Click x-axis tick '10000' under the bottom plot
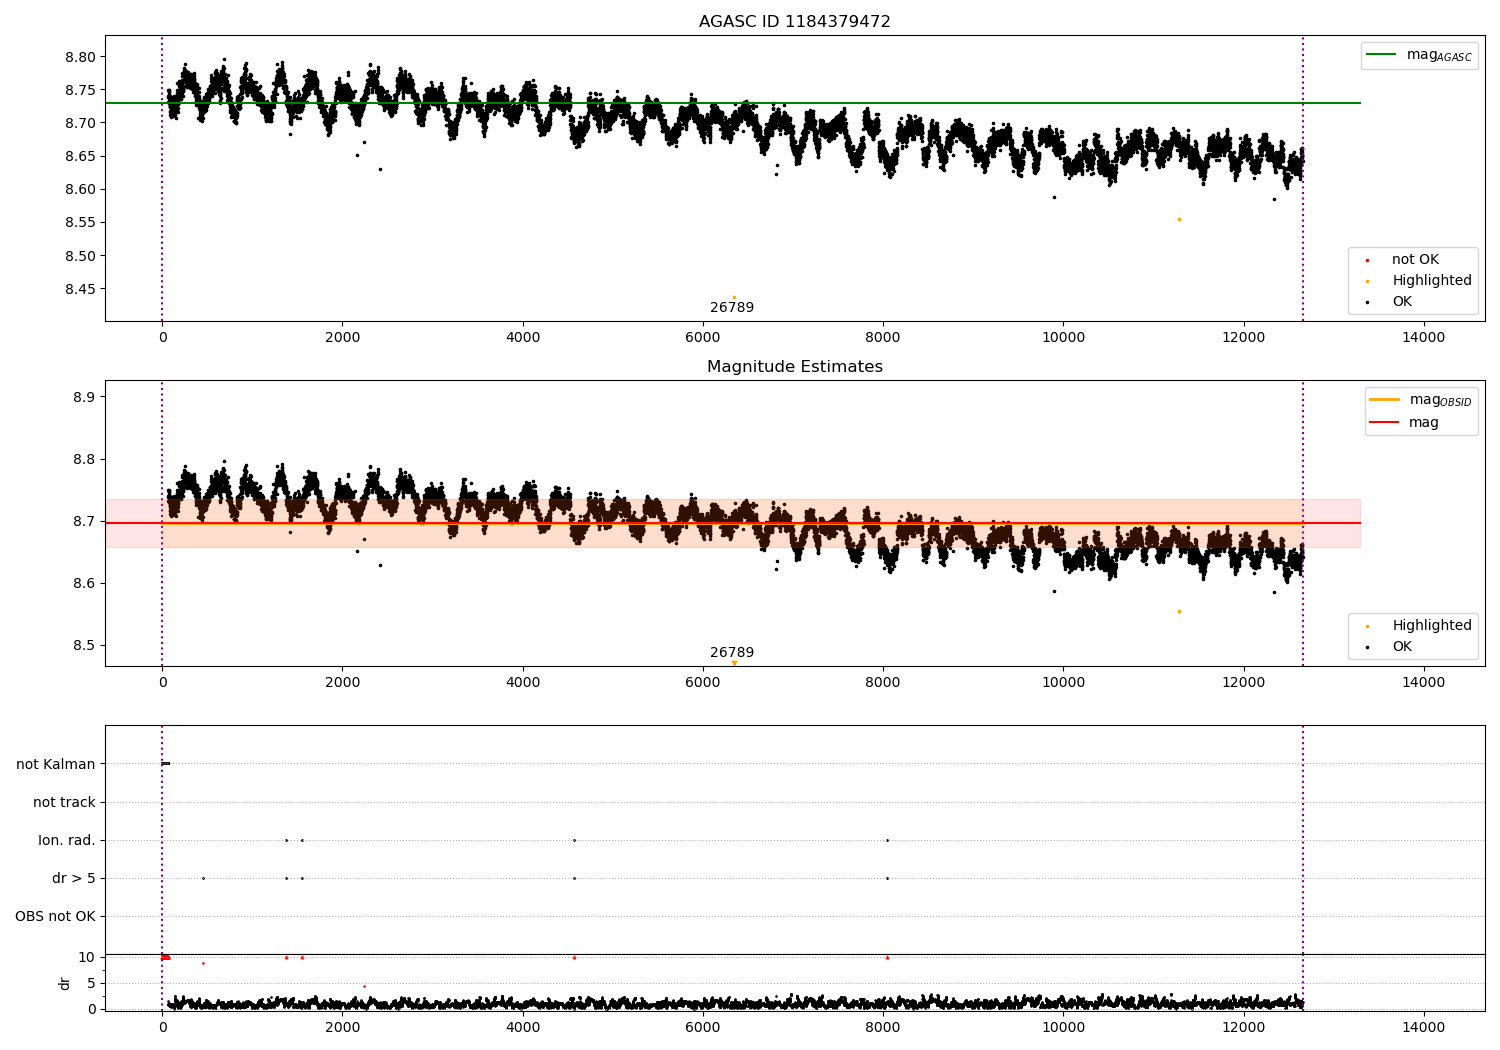1500x1050 pixels. (x=1063, y=1027)
